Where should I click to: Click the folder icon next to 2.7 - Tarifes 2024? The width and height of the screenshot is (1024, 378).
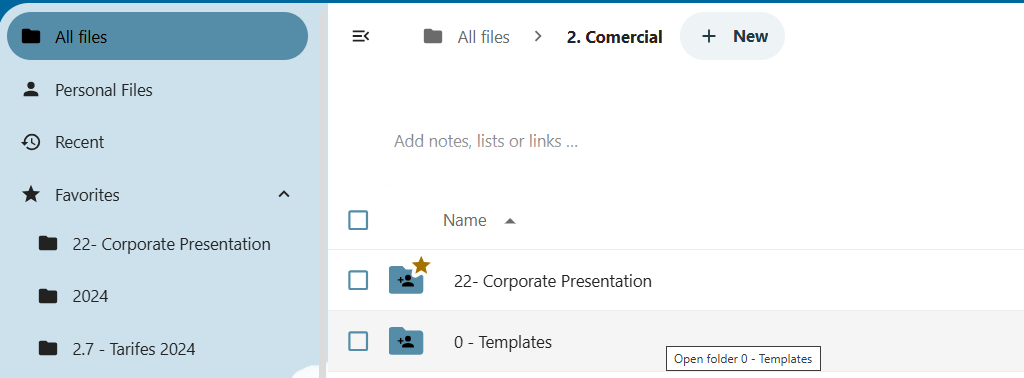coord(48,349)
